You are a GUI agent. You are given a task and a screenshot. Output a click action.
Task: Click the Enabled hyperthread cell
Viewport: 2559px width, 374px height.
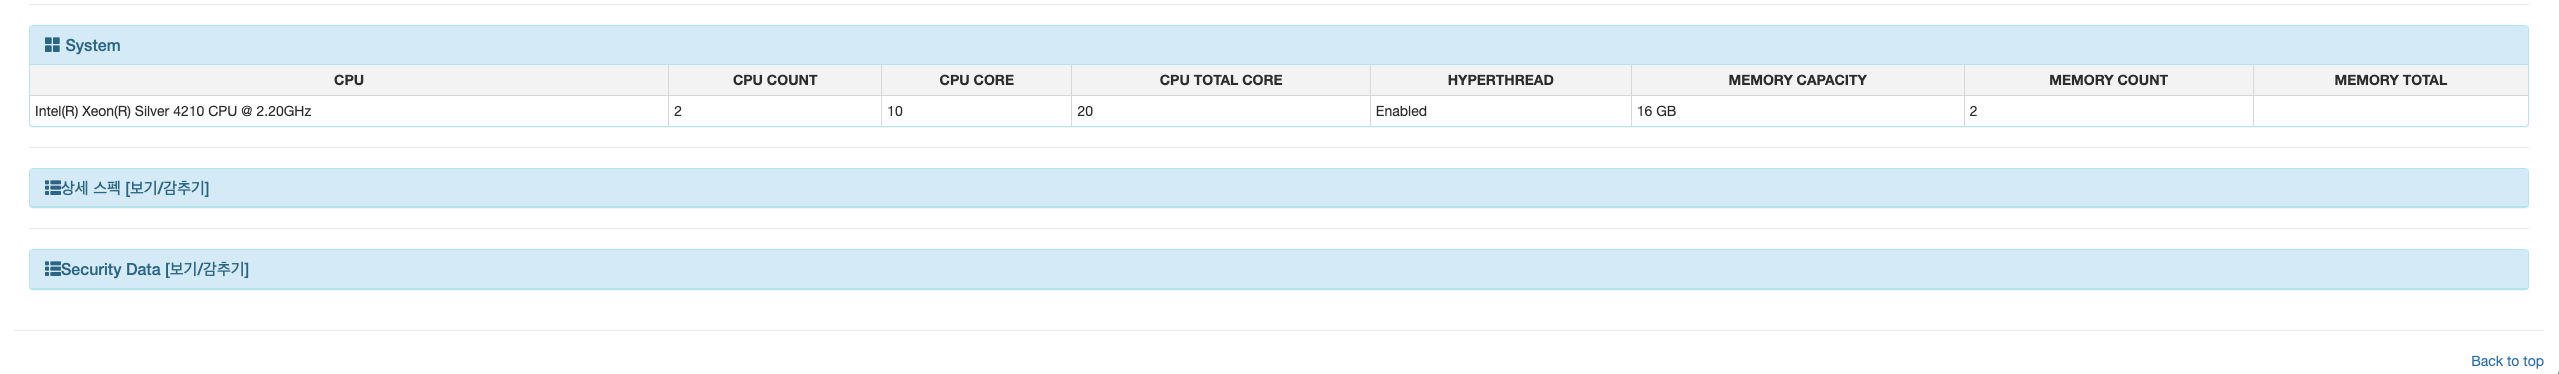(1500, 111)
